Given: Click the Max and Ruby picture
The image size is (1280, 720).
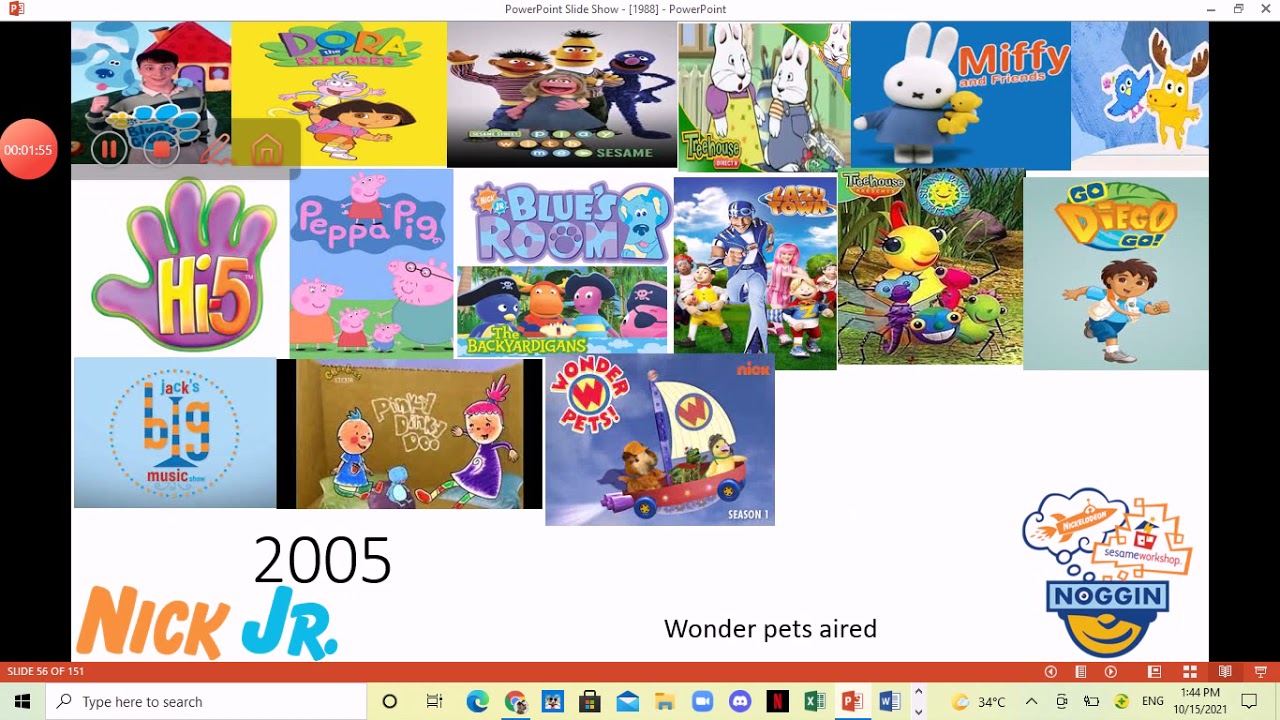Looking at the screenshot, I should 764,98.
